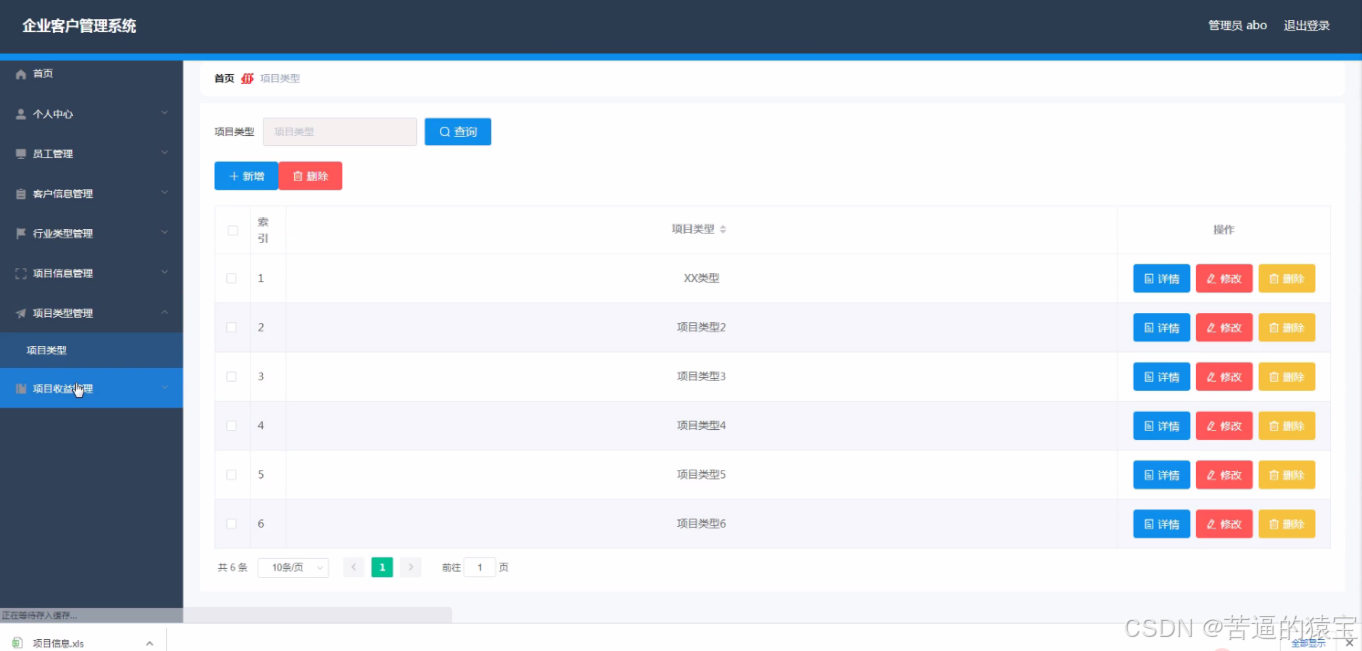Open the 10条/页 page-size dropdown
Viewport: 1362px width, 651px height.
coord(293,568)
